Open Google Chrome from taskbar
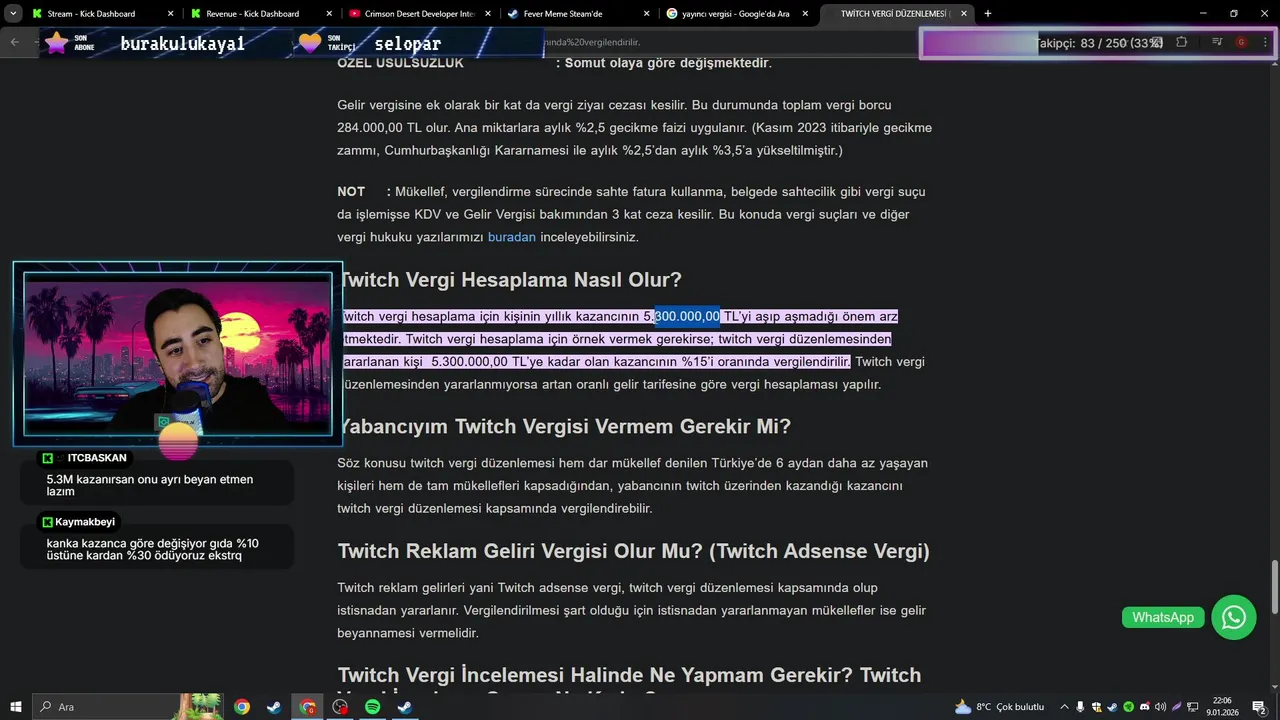This screenshot has width=1280, height=720. 242,707
